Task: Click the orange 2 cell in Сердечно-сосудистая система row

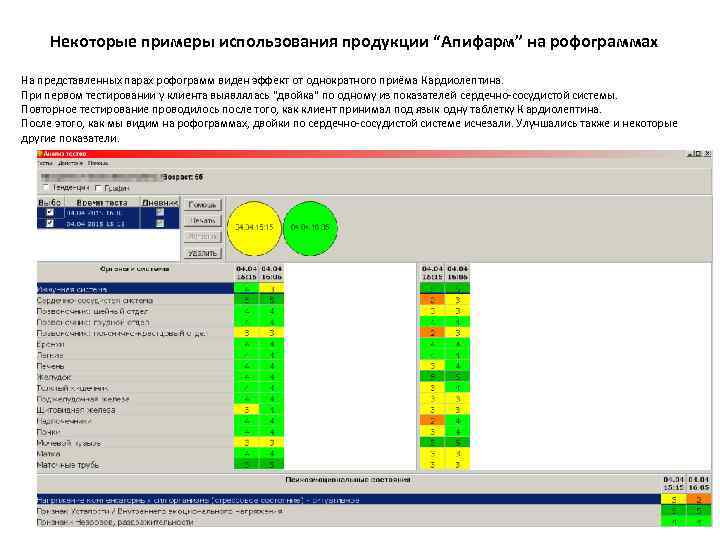Action: click(x=433, y=300)
